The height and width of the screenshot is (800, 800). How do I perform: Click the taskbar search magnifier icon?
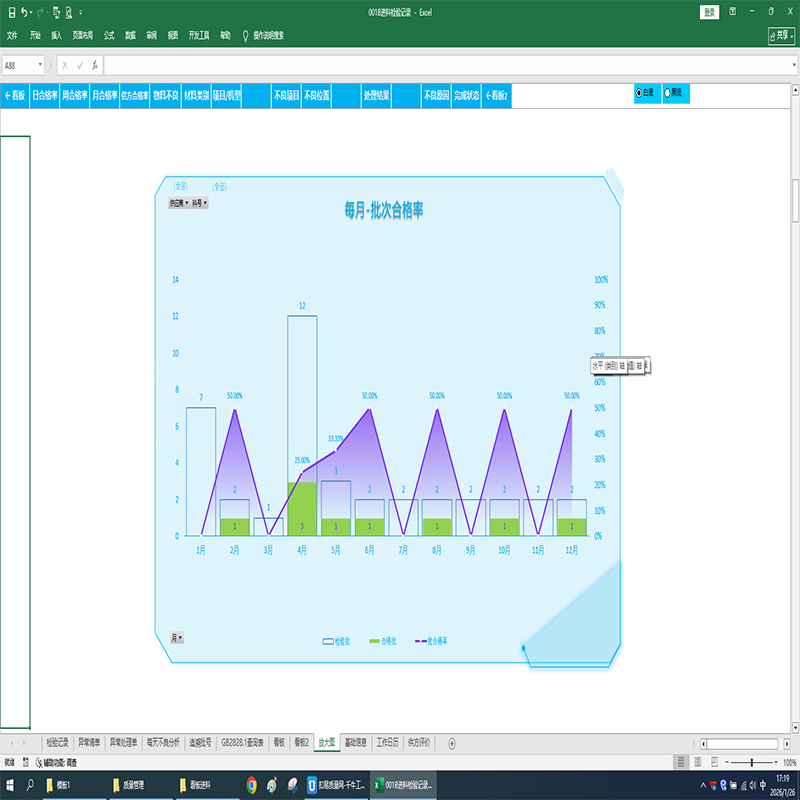coord(30,785)
